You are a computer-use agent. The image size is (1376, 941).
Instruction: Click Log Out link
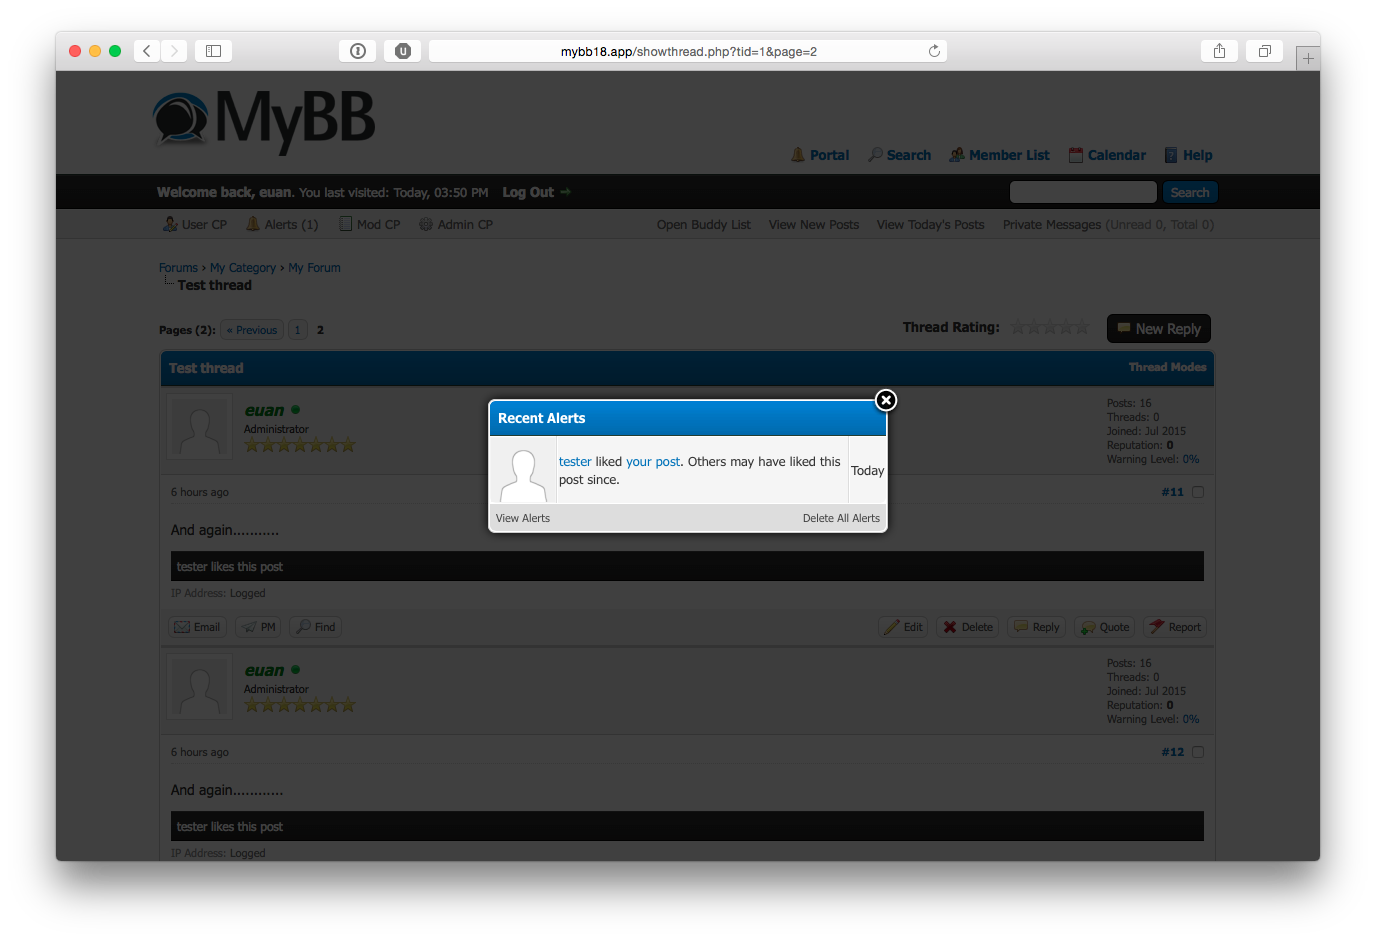coord(536,192)
